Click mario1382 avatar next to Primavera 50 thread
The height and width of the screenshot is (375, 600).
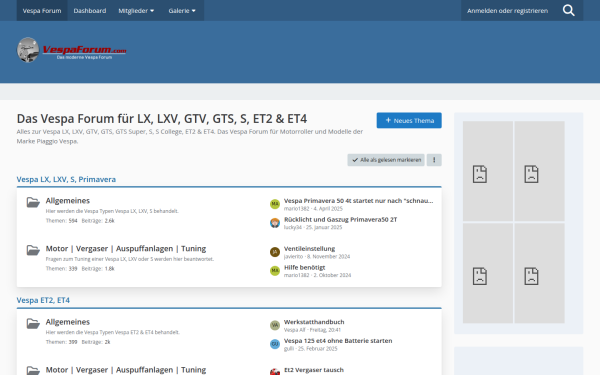pos(275,204)
